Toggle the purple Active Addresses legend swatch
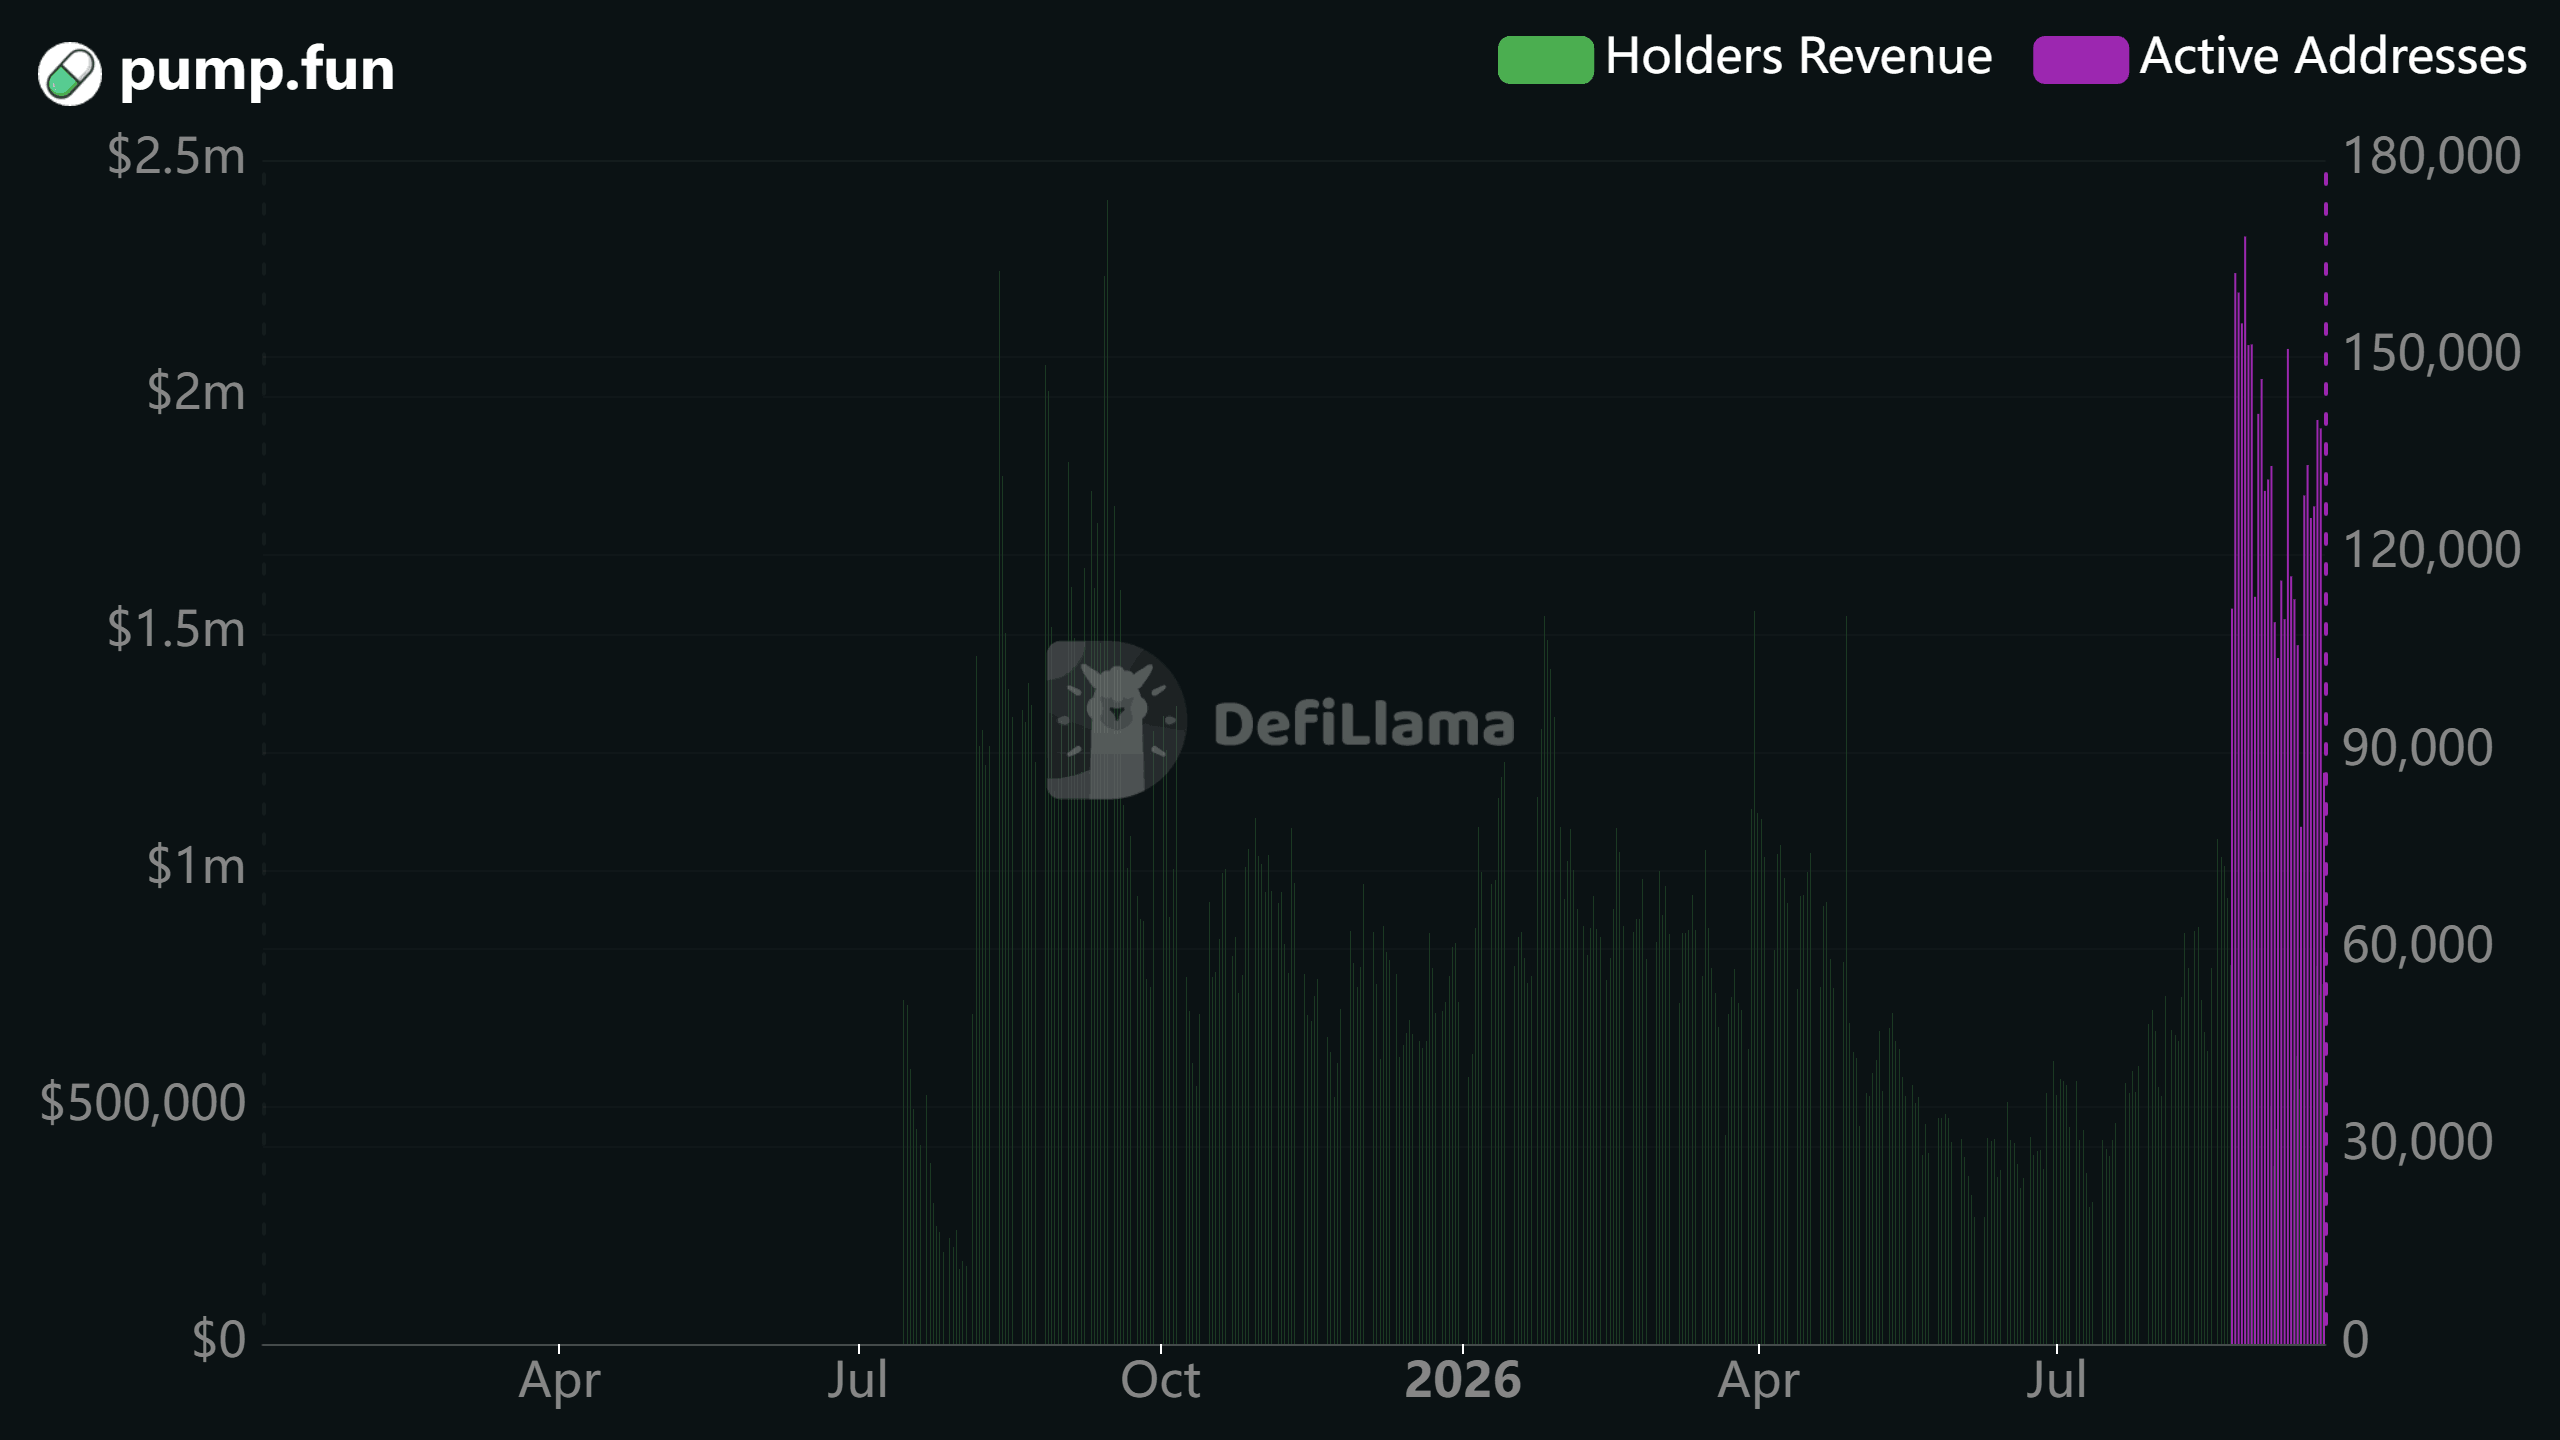 pyautogui.click(x=2080, y=59)
